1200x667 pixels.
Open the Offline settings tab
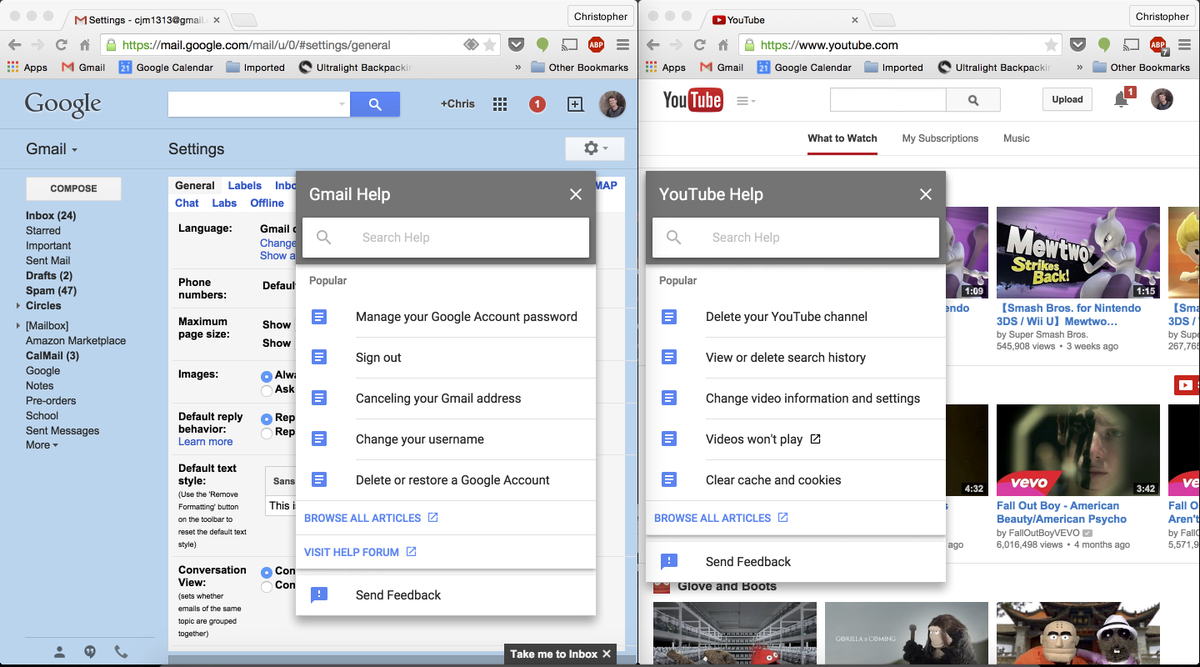(x=267, y=203)
